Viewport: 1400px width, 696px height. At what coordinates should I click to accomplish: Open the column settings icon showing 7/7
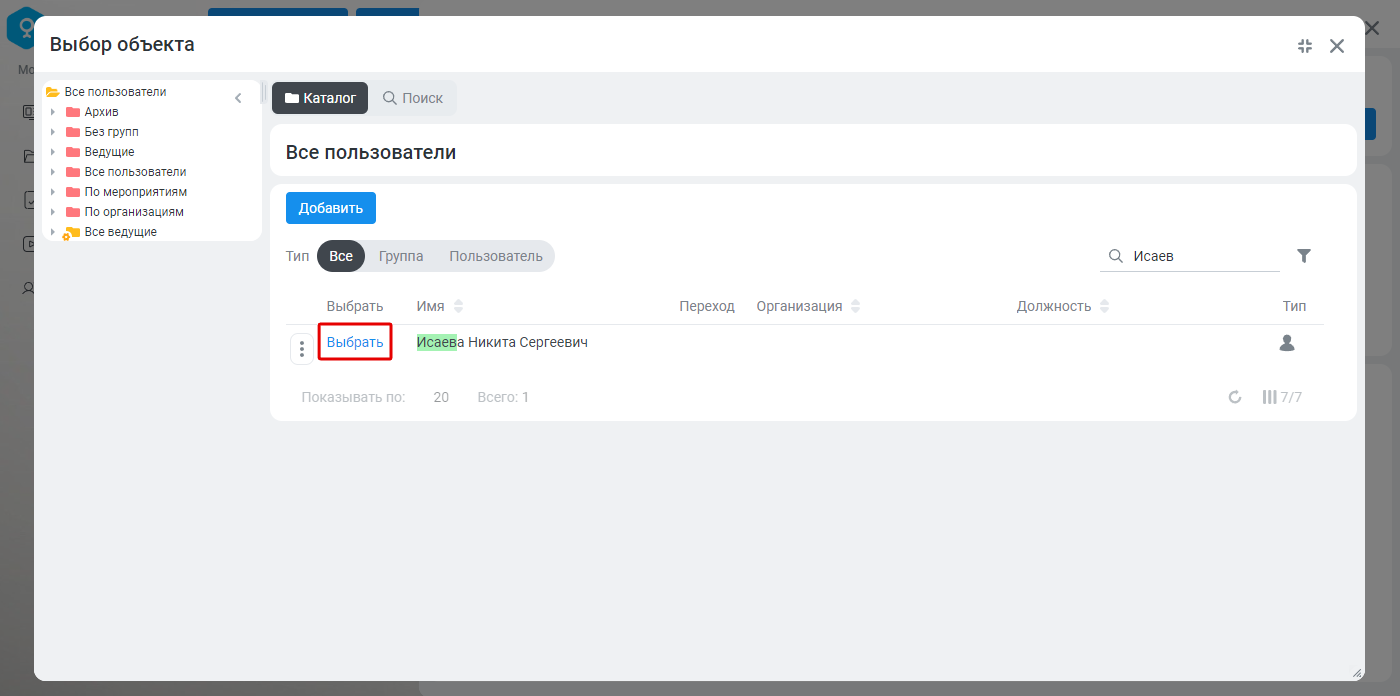(x=1282, y=397)
